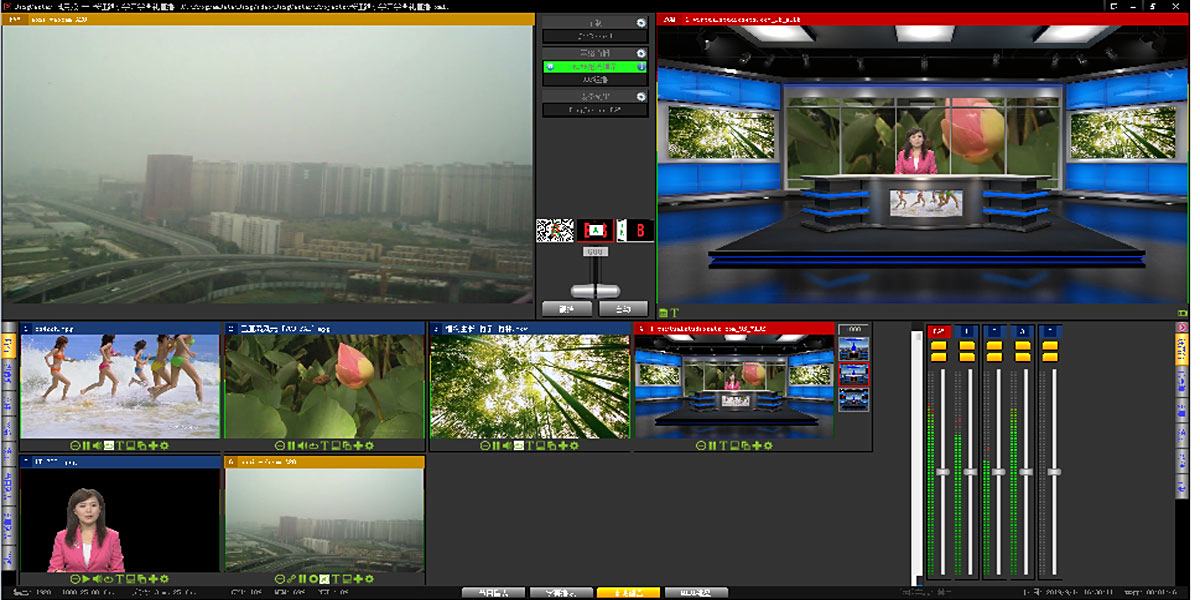The image size is (1200, 600).
Task: Open settings gear for bamboo forest source
Action: (x=575, y=446)
